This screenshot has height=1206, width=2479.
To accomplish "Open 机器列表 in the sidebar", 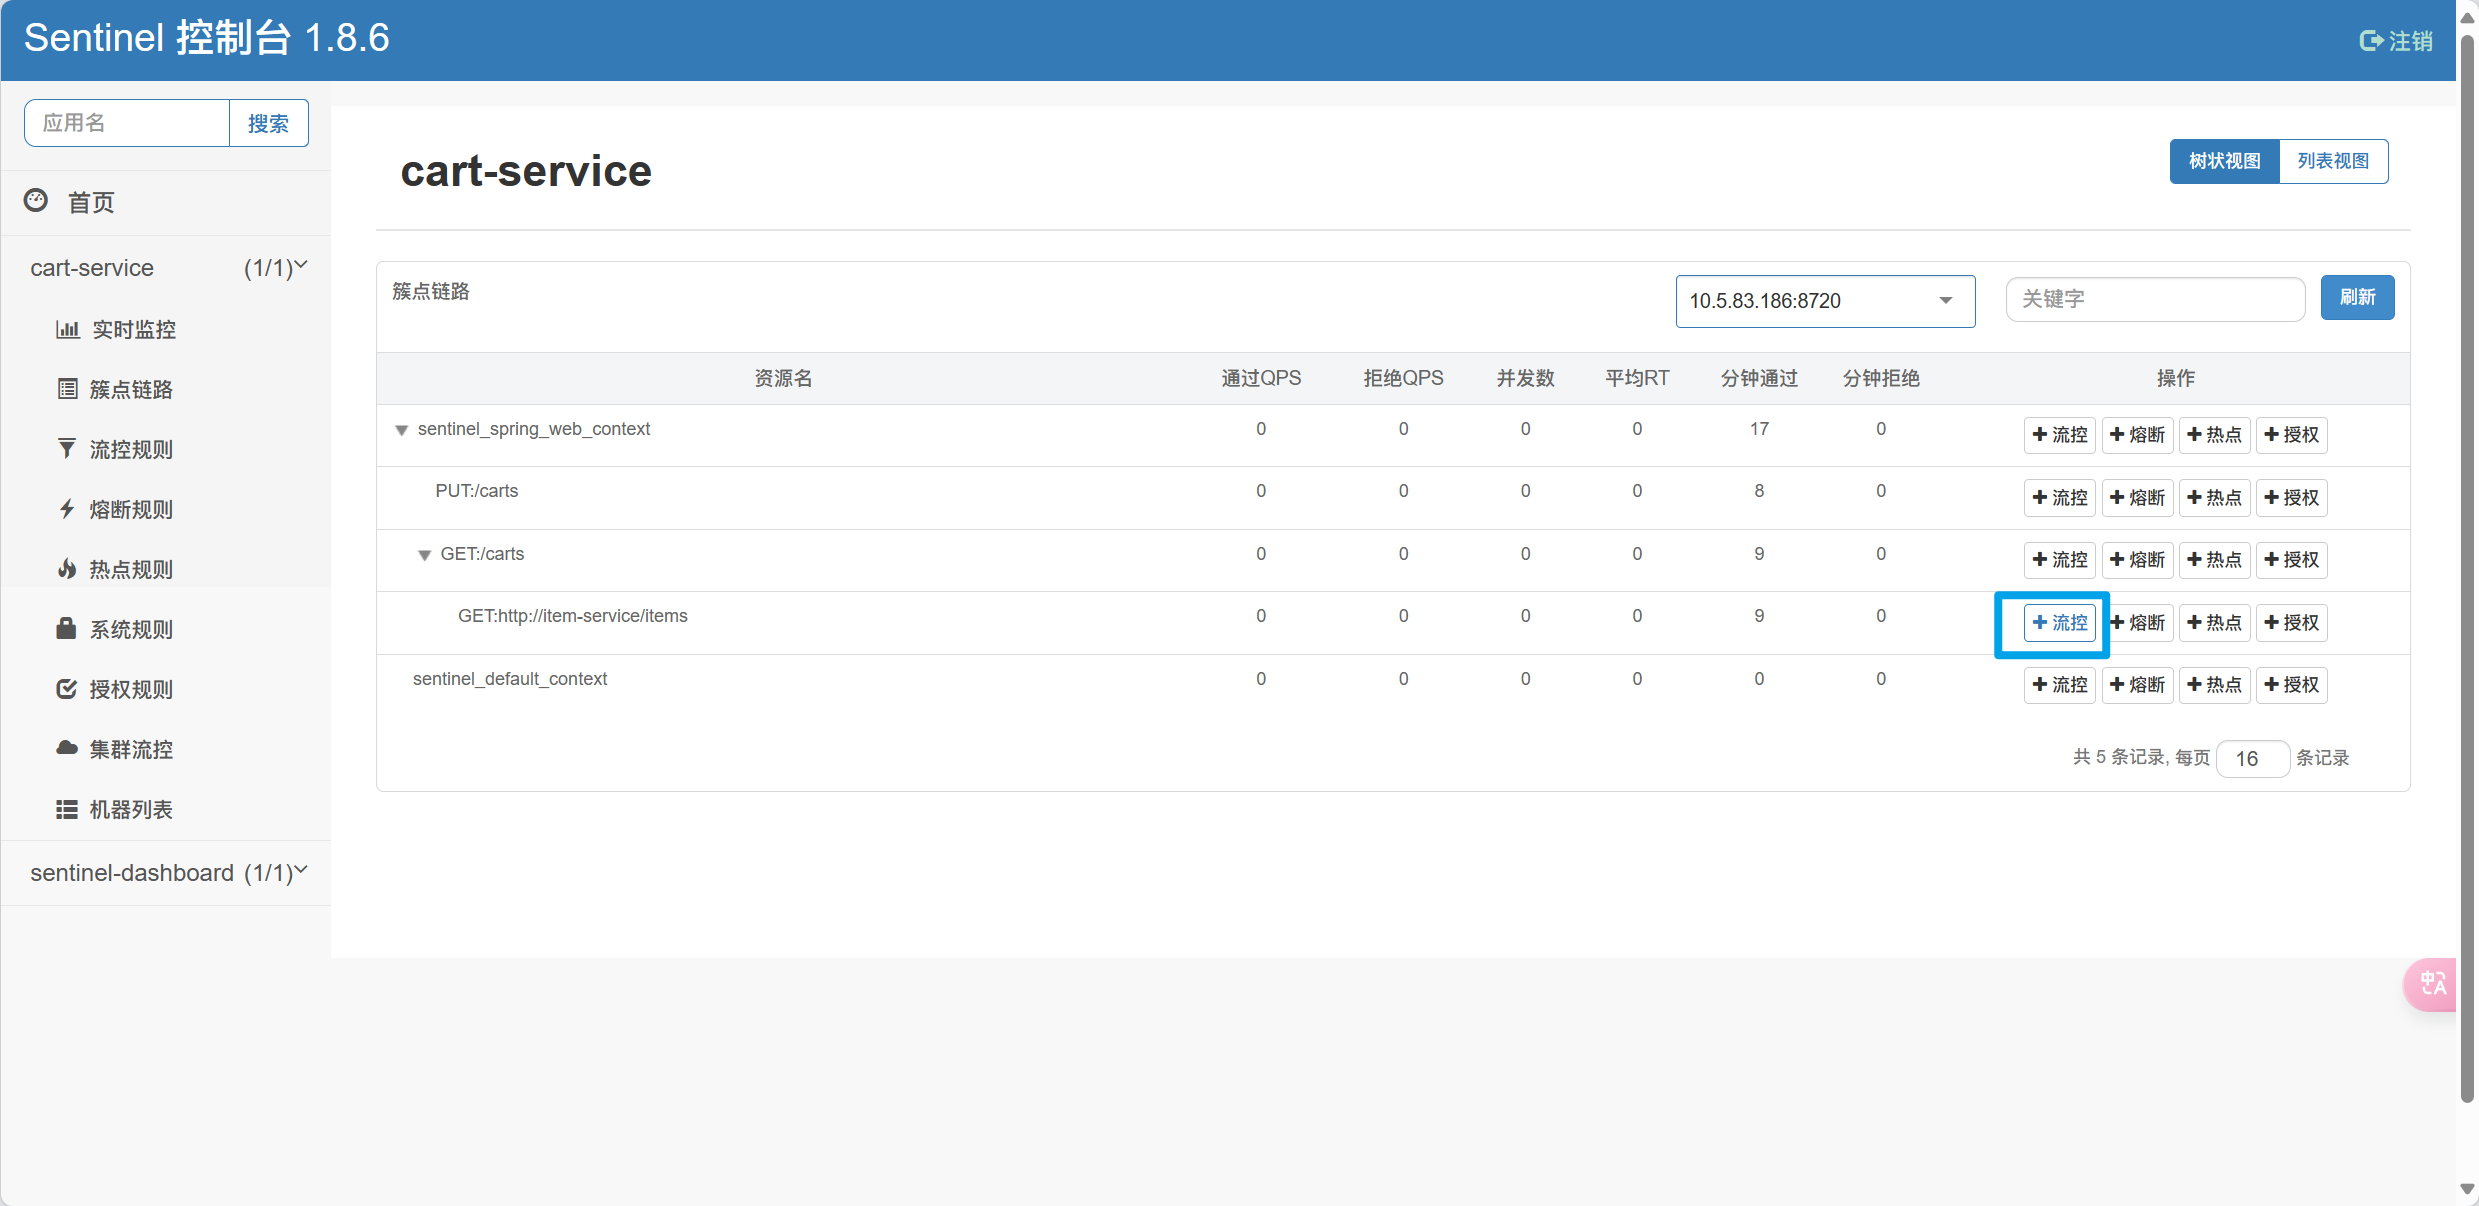I will point(130,809).
